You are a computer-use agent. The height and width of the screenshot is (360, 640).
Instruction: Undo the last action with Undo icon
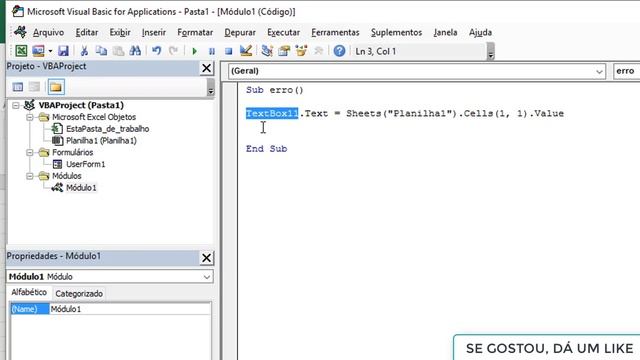pos(157,51)
